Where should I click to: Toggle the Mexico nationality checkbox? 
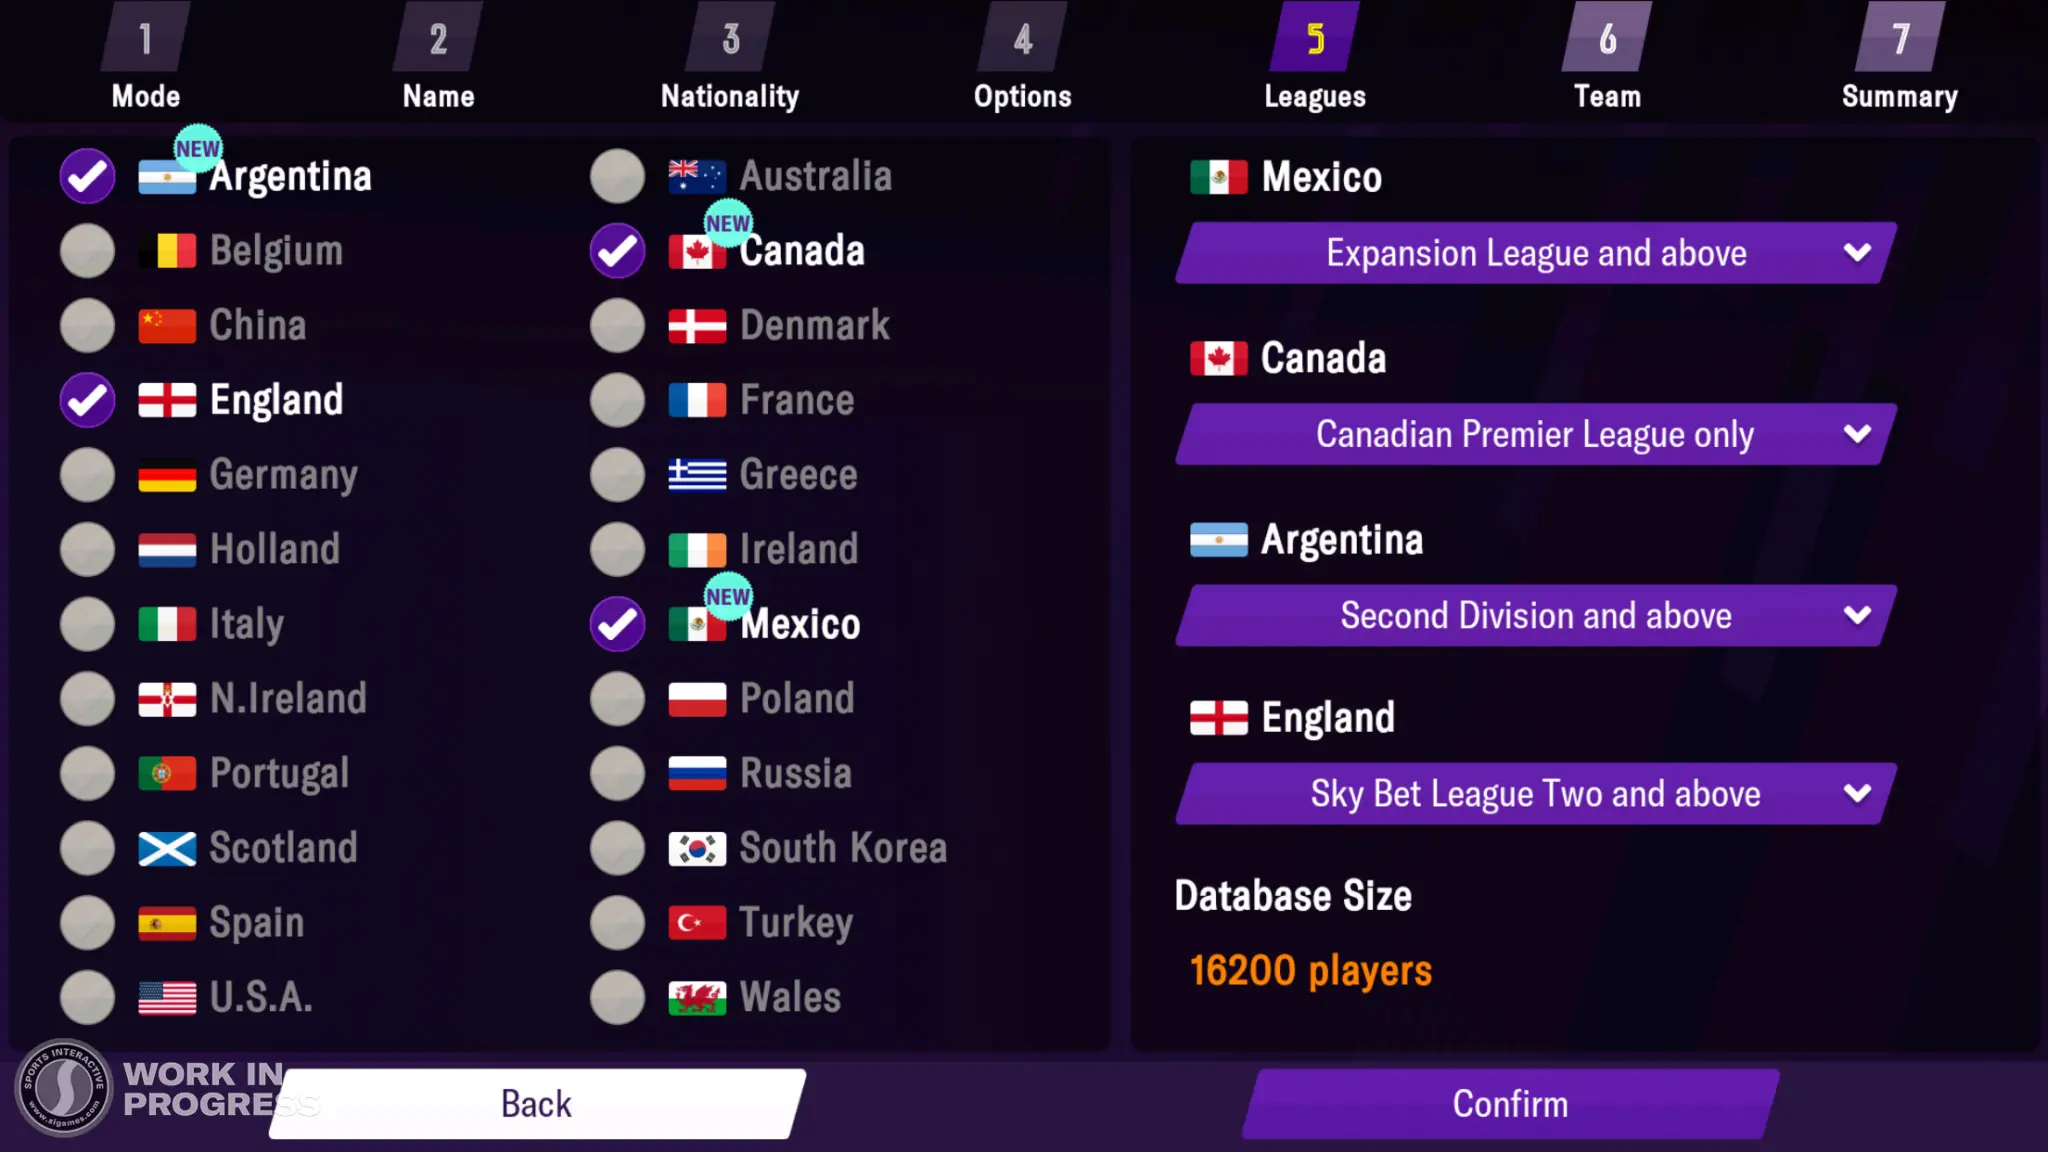click(615, 623)
